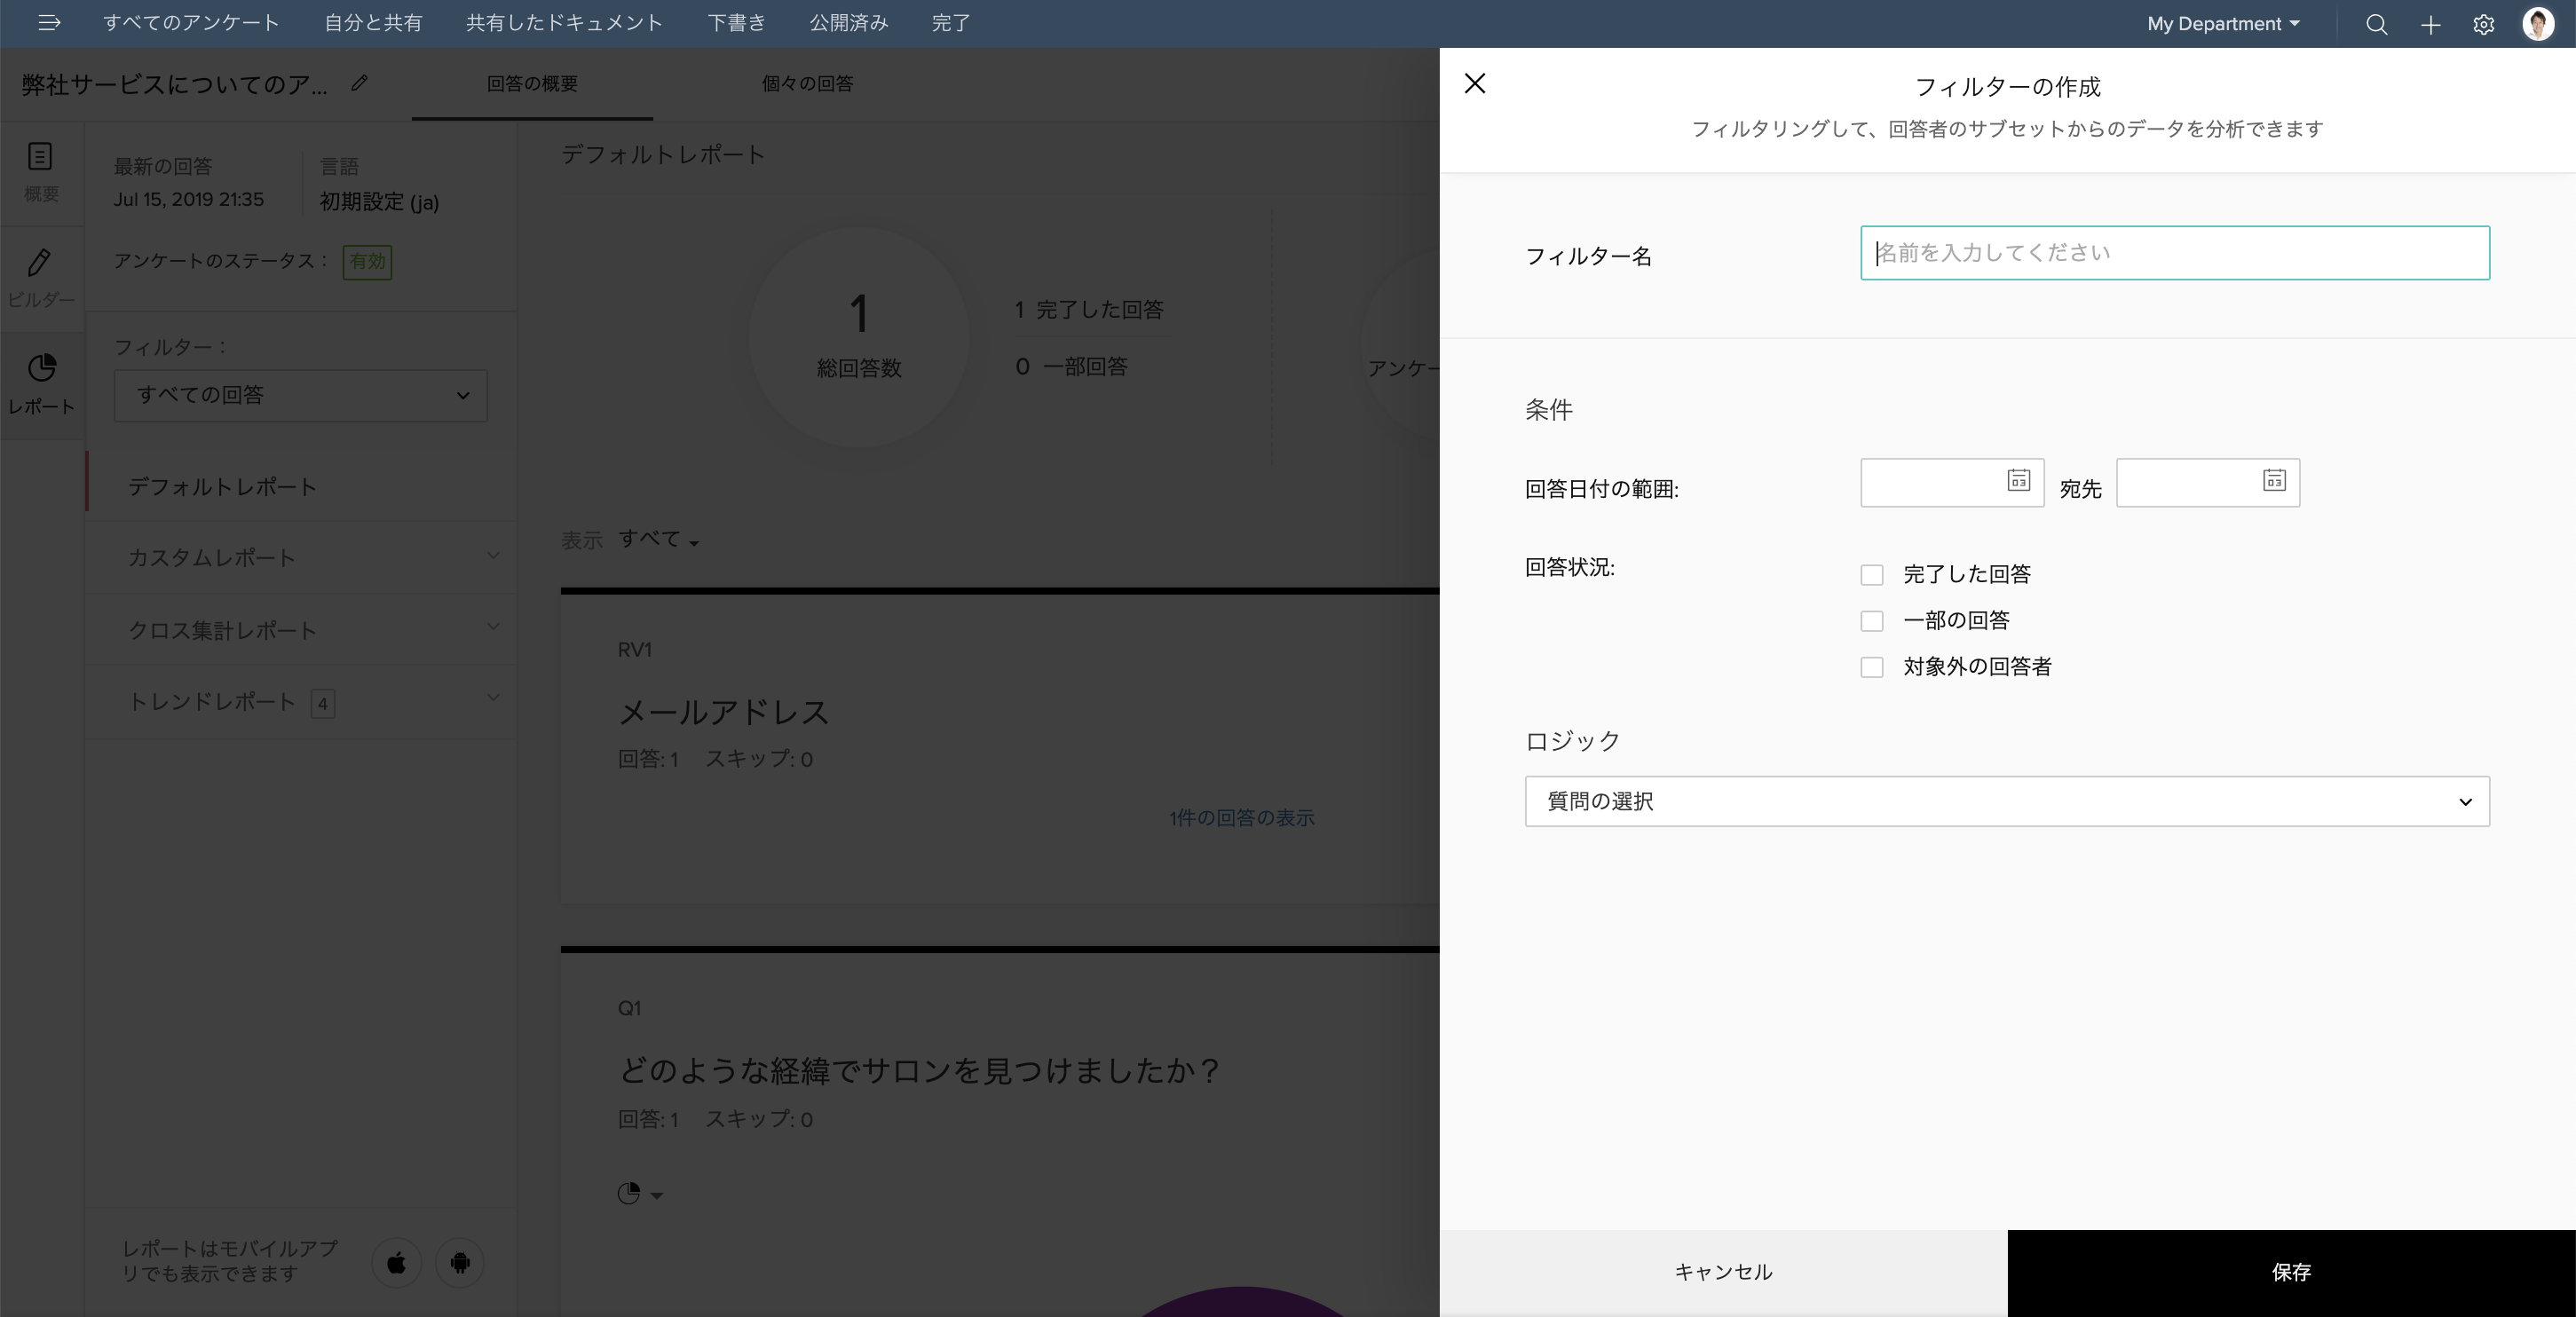Open 公開済み in top menu
Image resolution: width=2576 pixels, height=1317 pixels.
(x=848, y=23)
